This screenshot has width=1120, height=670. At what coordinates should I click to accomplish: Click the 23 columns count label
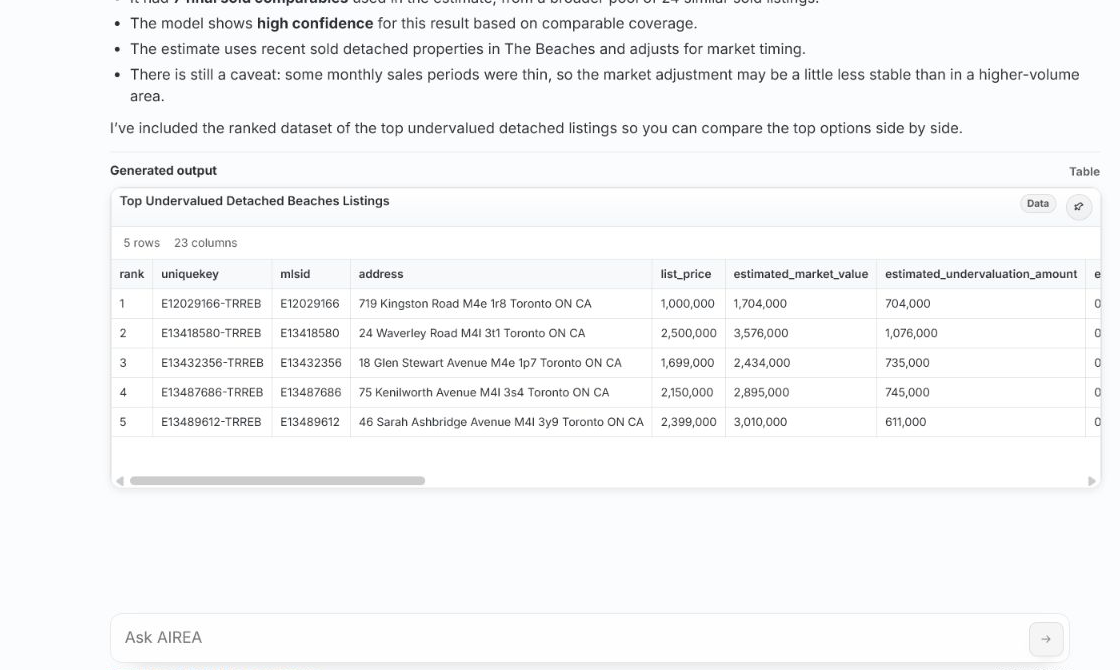pyautogui.click(x=206, y=243)
